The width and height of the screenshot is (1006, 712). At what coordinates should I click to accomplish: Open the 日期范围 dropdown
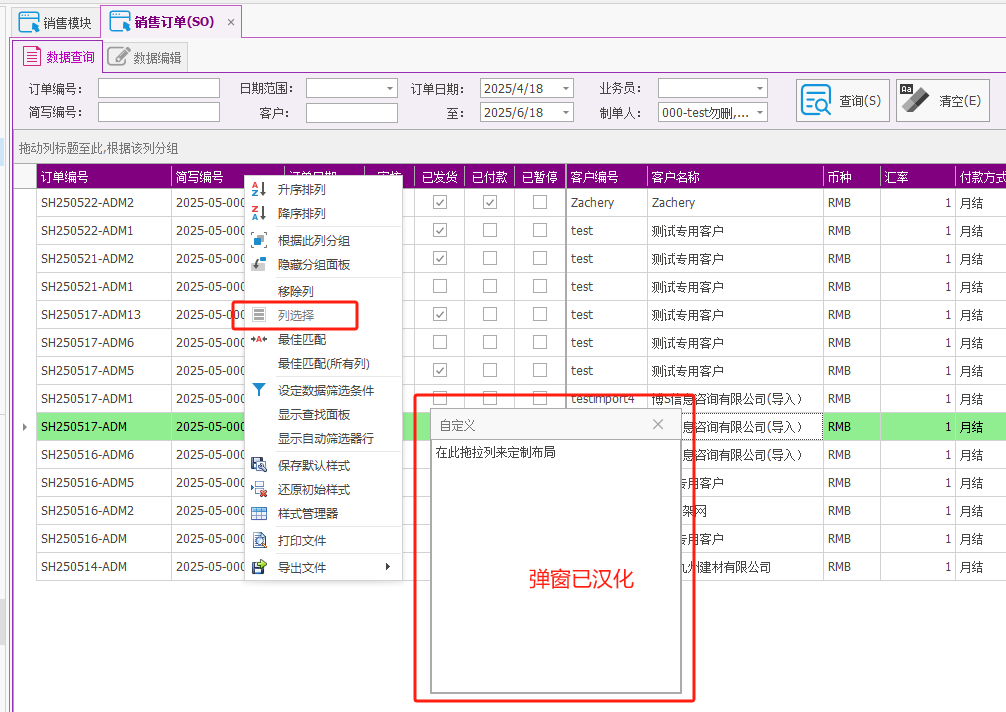tap(389, 88)
